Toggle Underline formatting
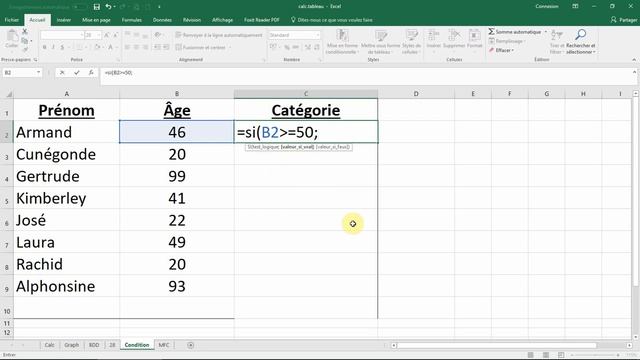 point(62,47)
